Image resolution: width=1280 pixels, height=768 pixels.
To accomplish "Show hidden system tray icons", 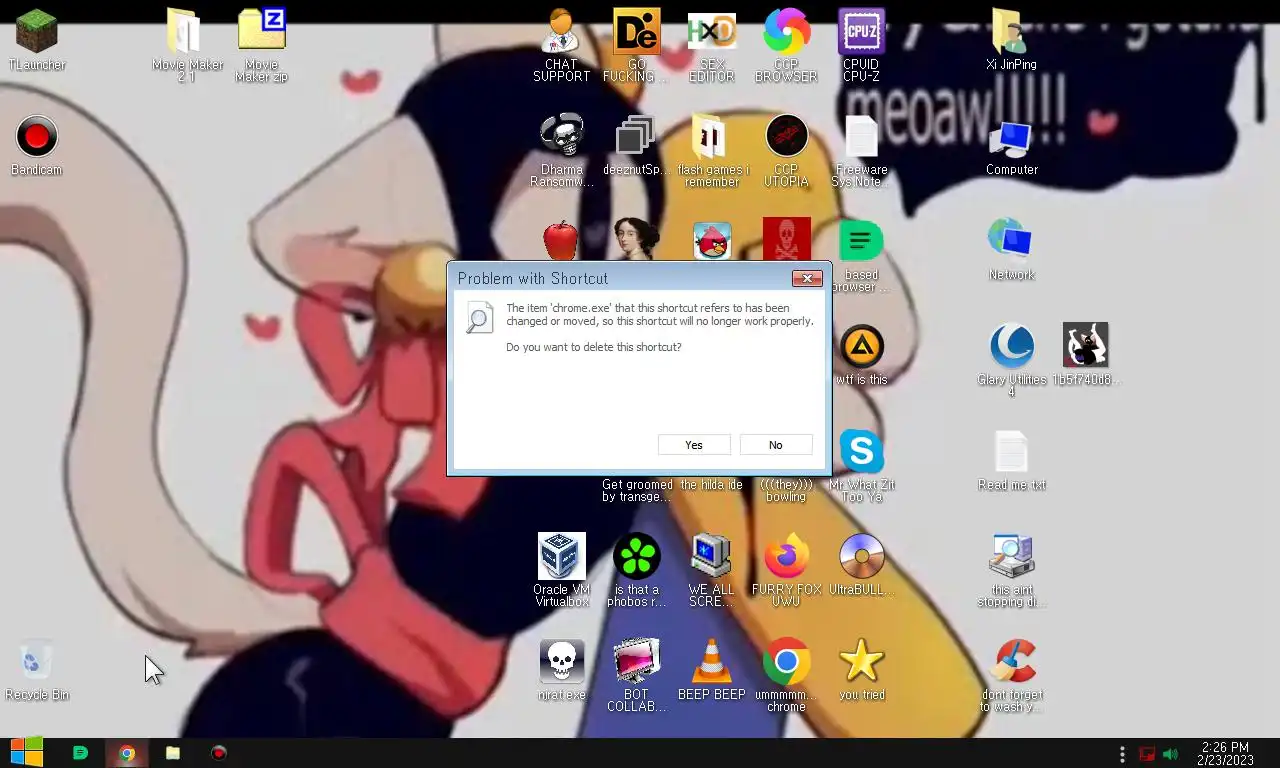I will click(1122, 754).
